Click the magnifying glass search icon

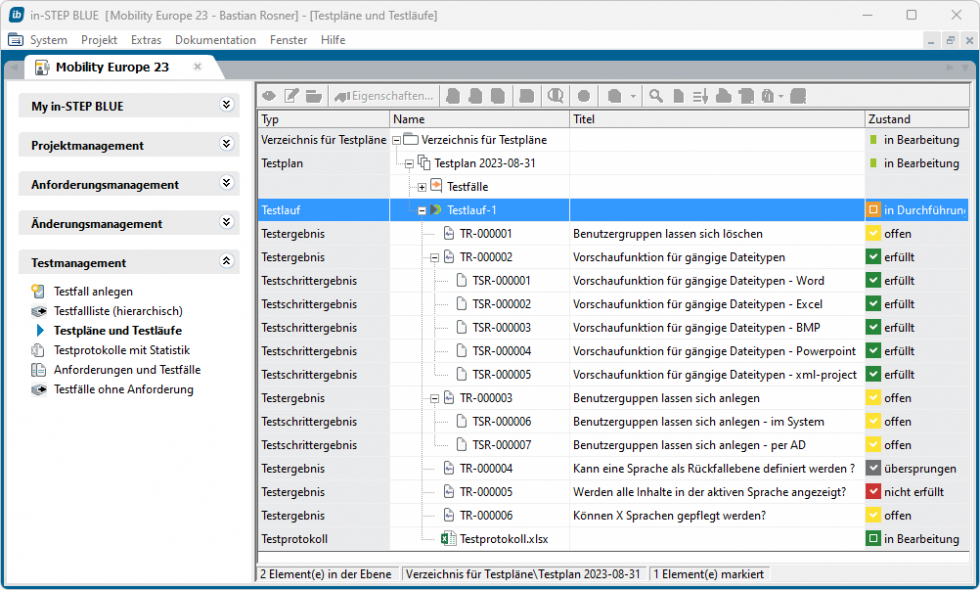[x=655, y=96]
